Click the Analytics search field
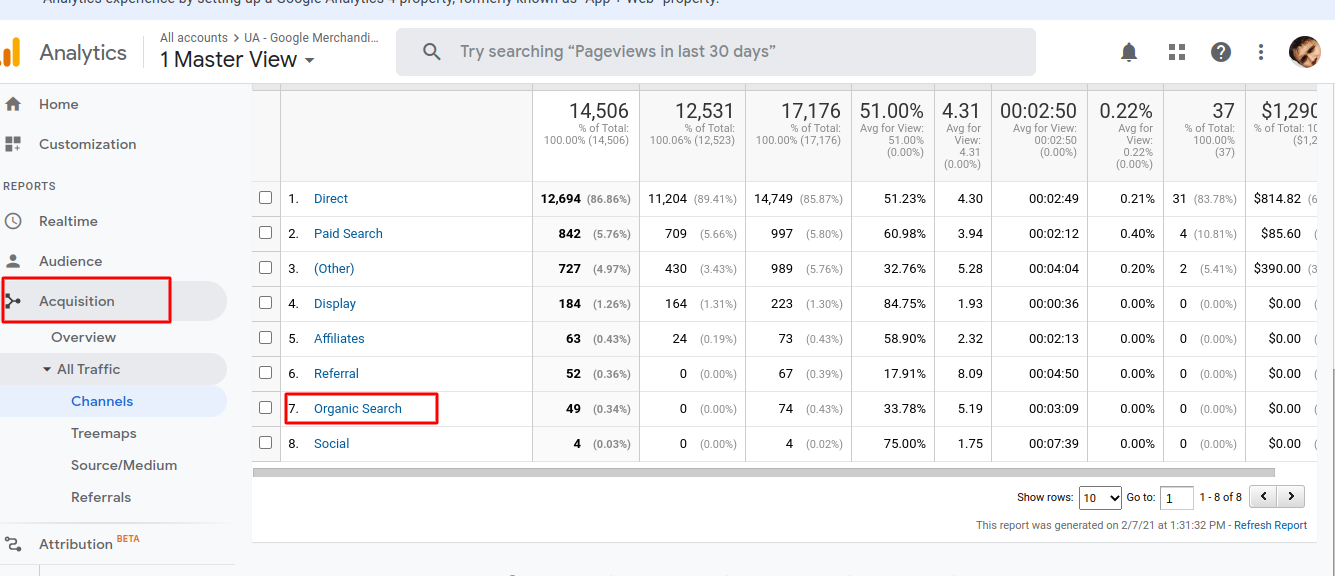 pos(716,52)
